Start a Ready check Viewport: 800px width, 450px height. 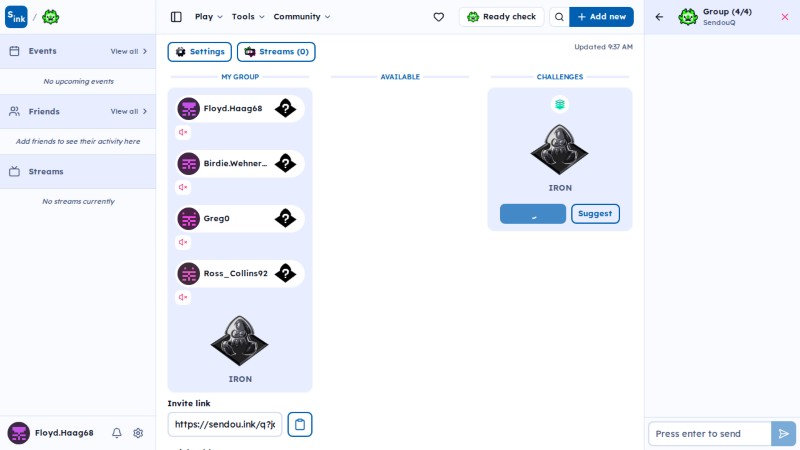[502, 17]
